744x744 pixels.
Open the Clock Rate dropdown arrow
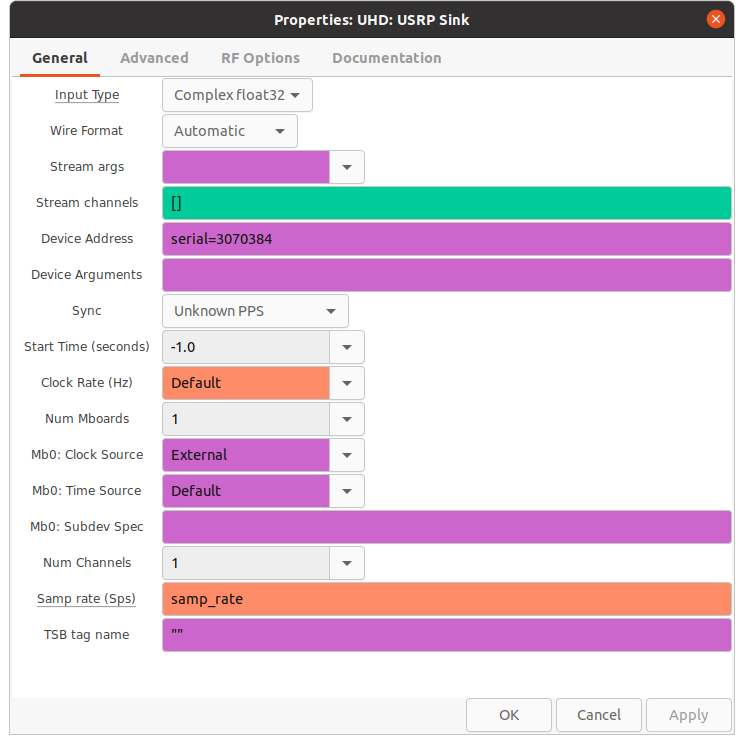click(347, 383)
